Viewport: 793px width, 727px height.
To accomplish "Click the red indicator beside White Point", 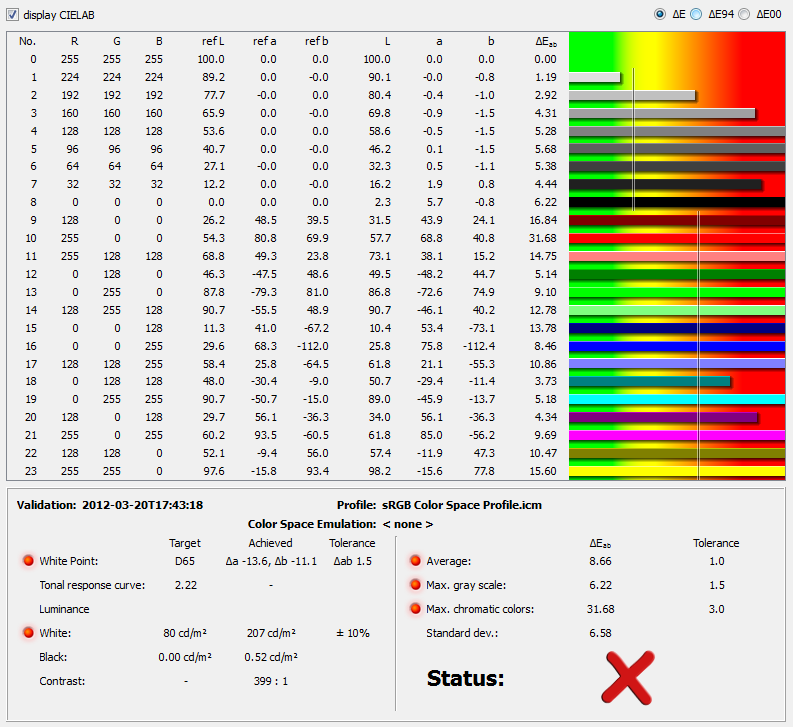I will click(x=28, y=561).
